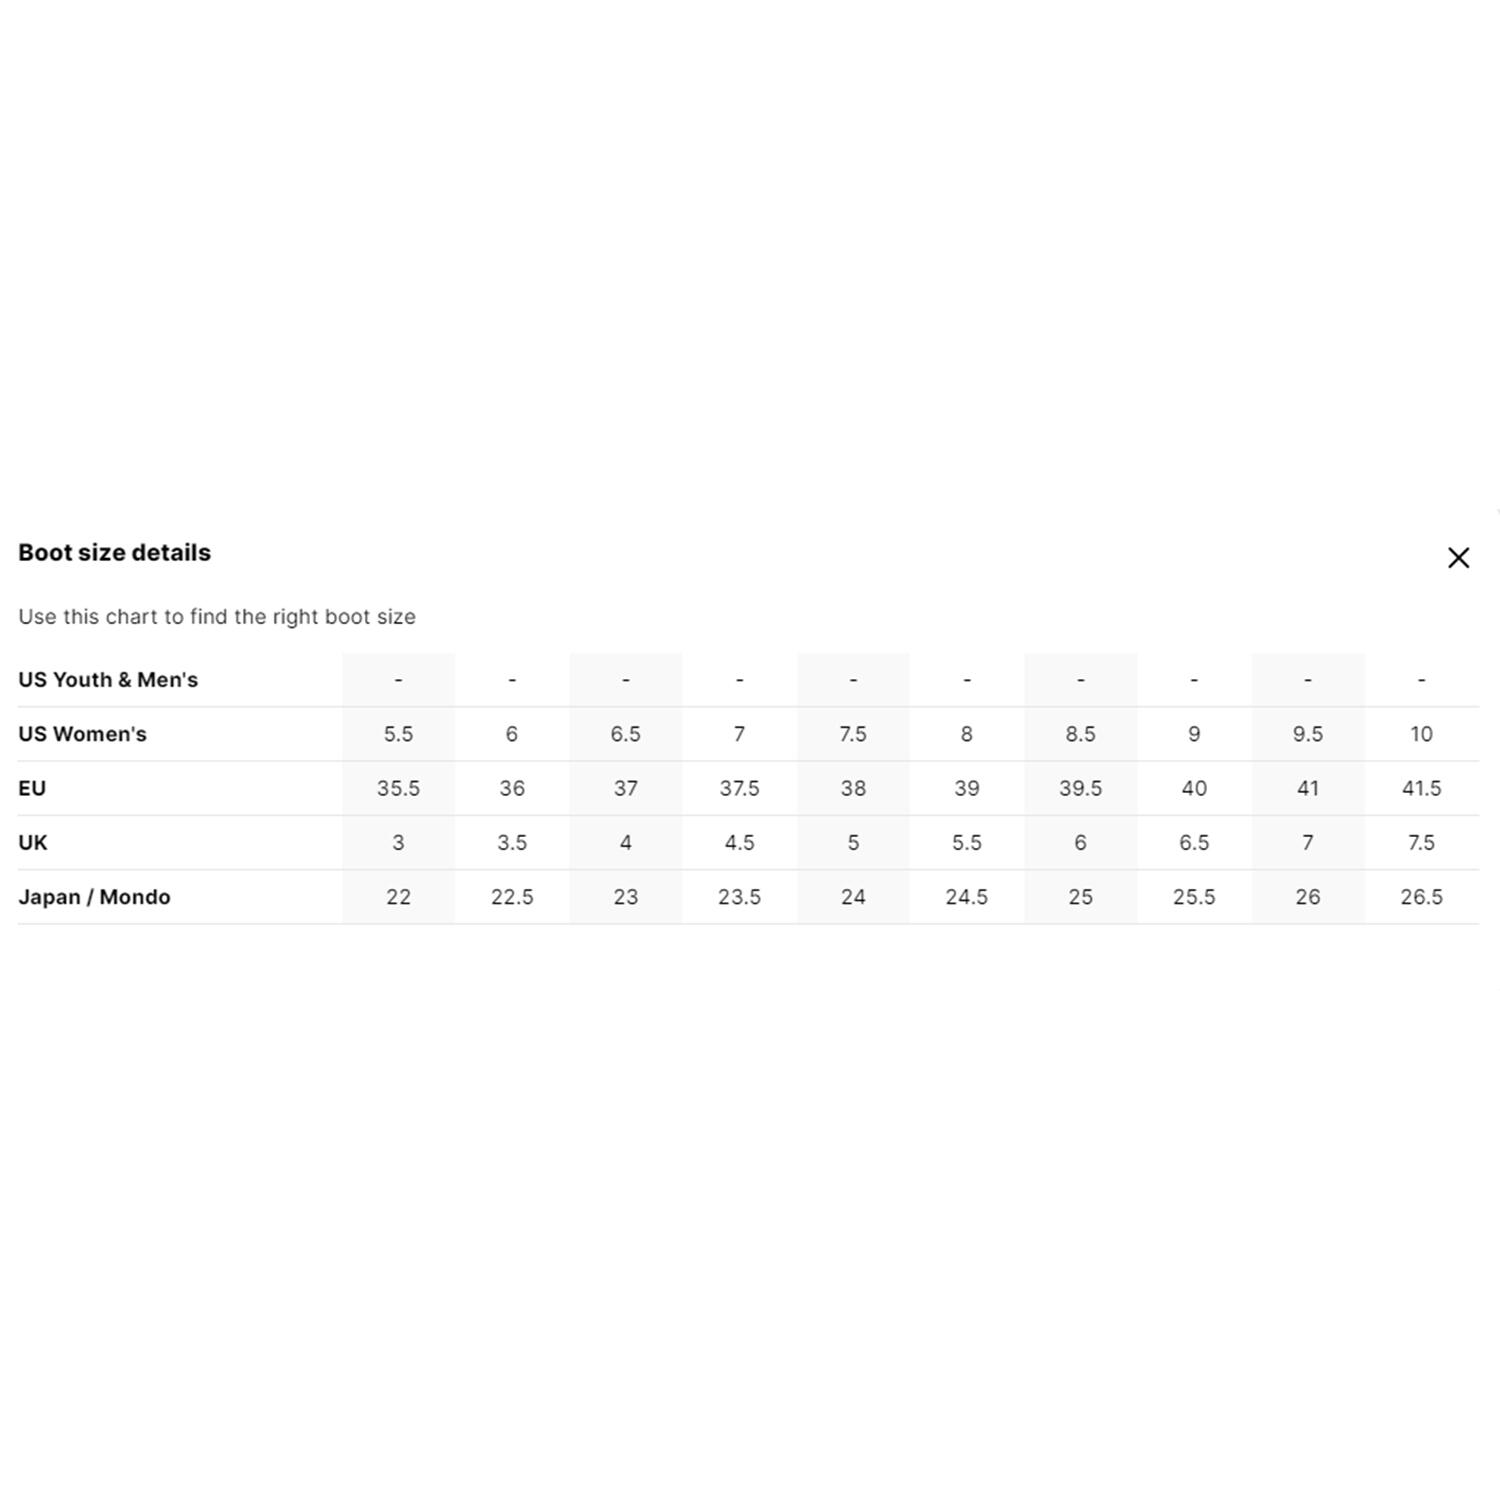Select the US Women's row label
Screen dimensions: 1500x1500
tap(82, 734)
